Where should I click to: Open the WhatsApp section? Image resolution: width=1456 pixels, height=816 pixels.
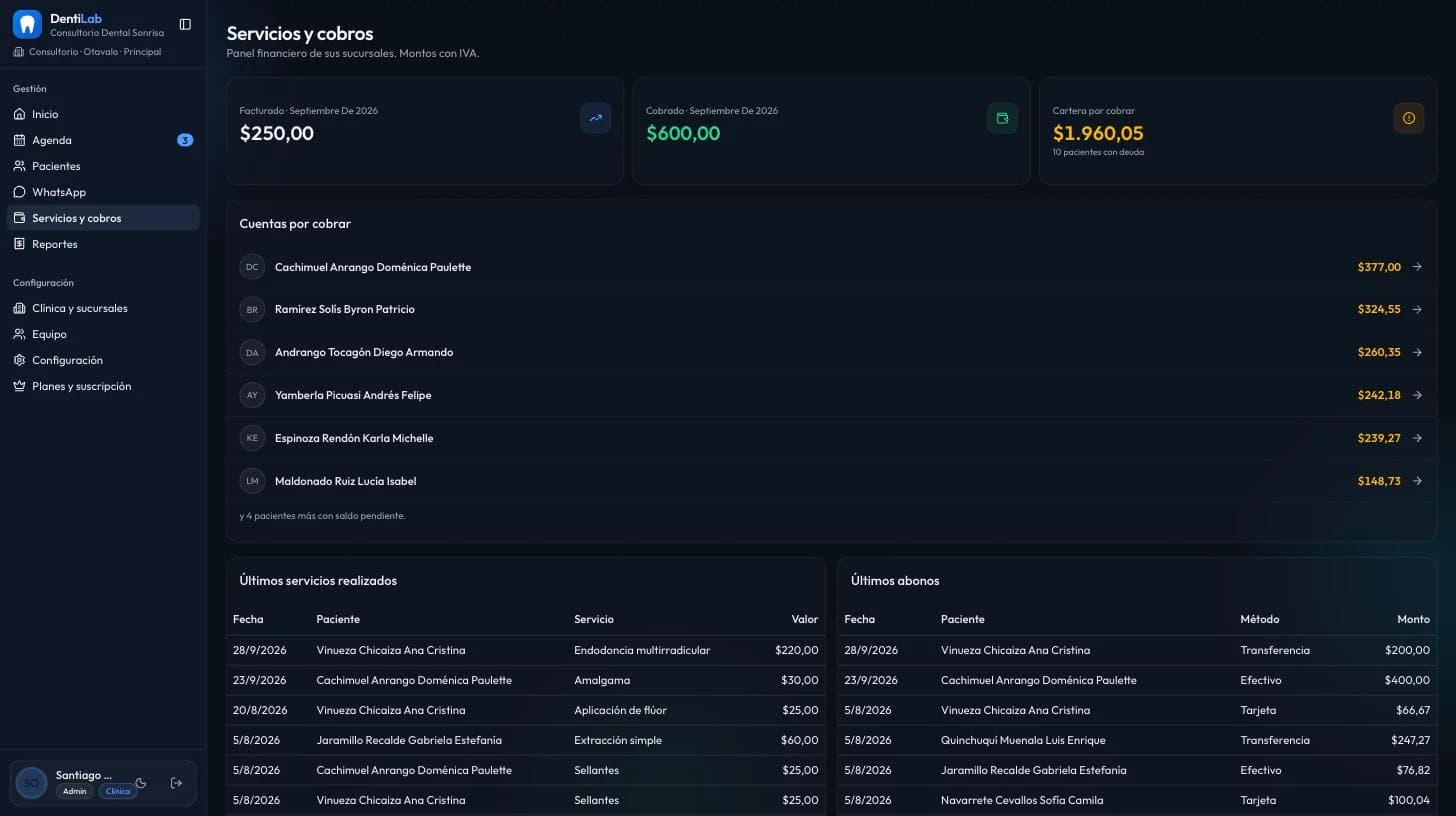[103, 192]
